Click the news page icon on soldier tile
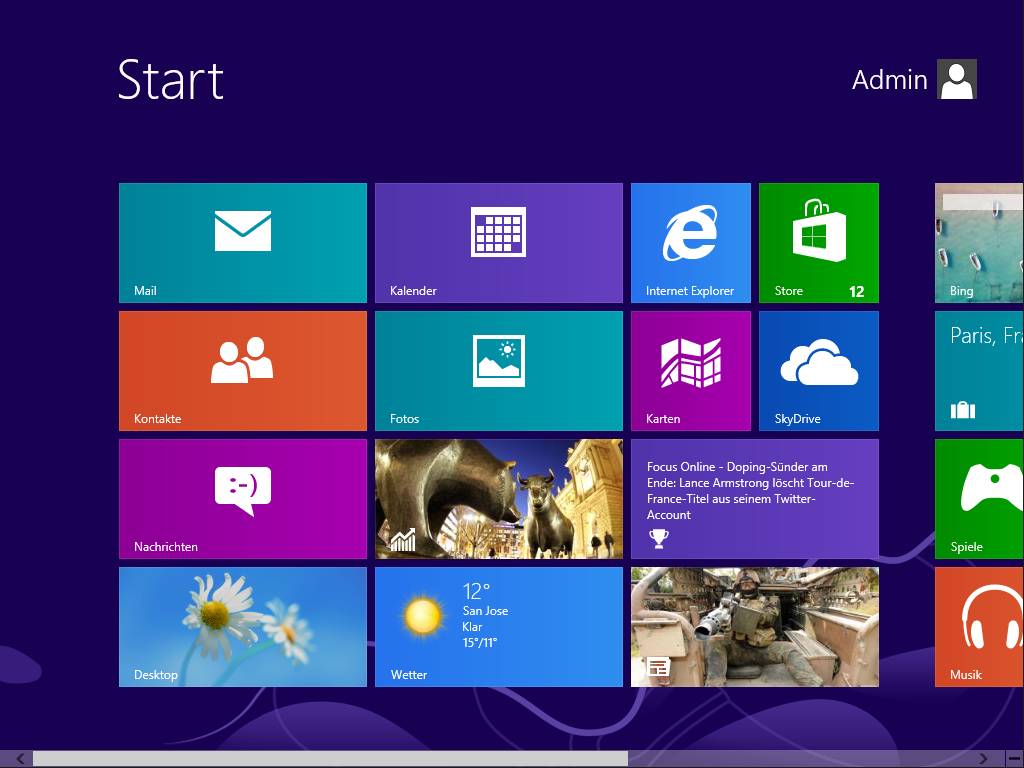 click(x=658, y=667)
